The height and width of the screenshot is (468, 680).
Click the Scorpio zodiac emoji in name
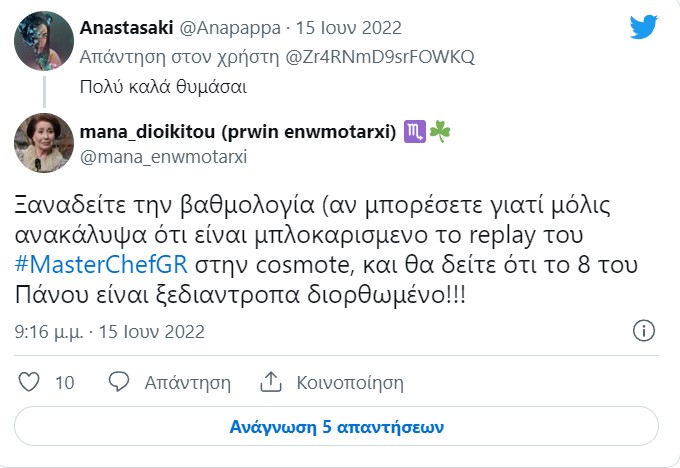(x=413, y=132)
